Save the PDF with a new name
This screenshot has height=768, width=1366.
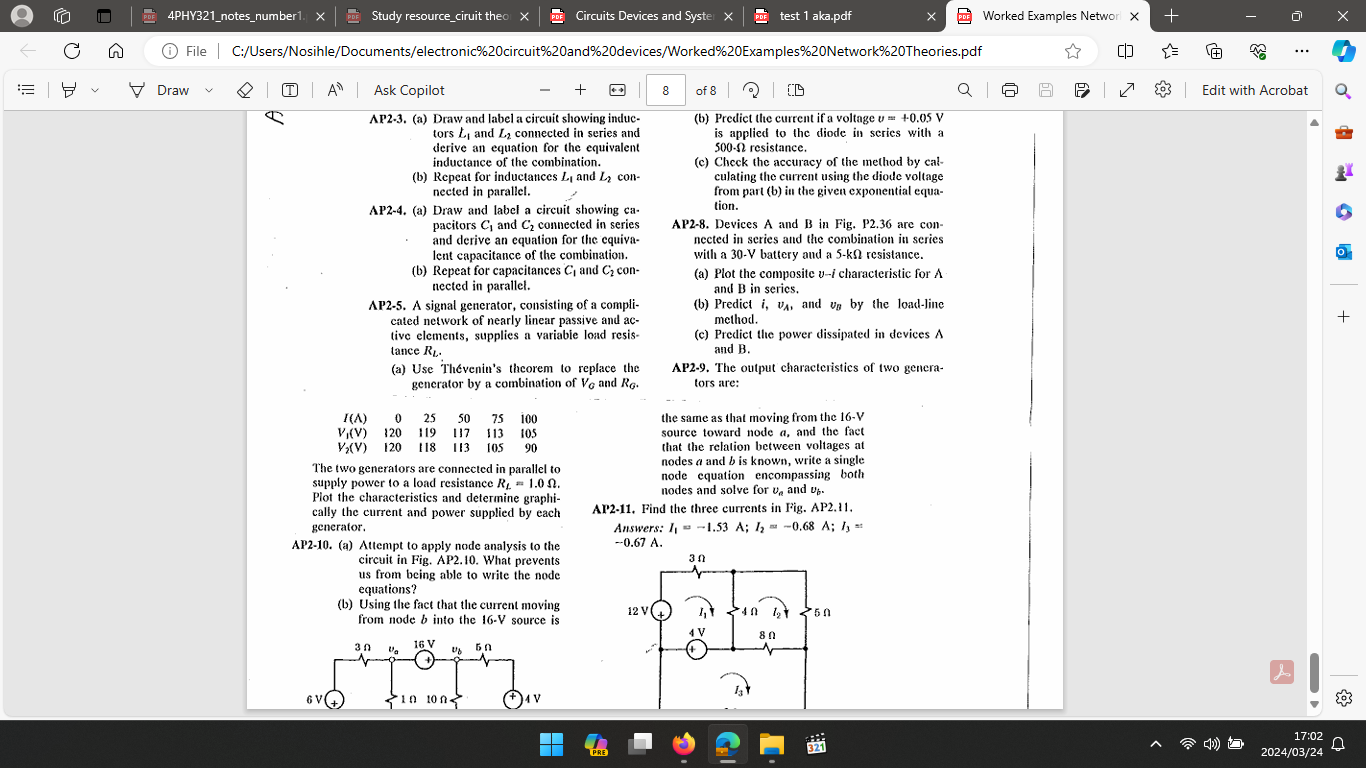click(x=1083, y=90)
